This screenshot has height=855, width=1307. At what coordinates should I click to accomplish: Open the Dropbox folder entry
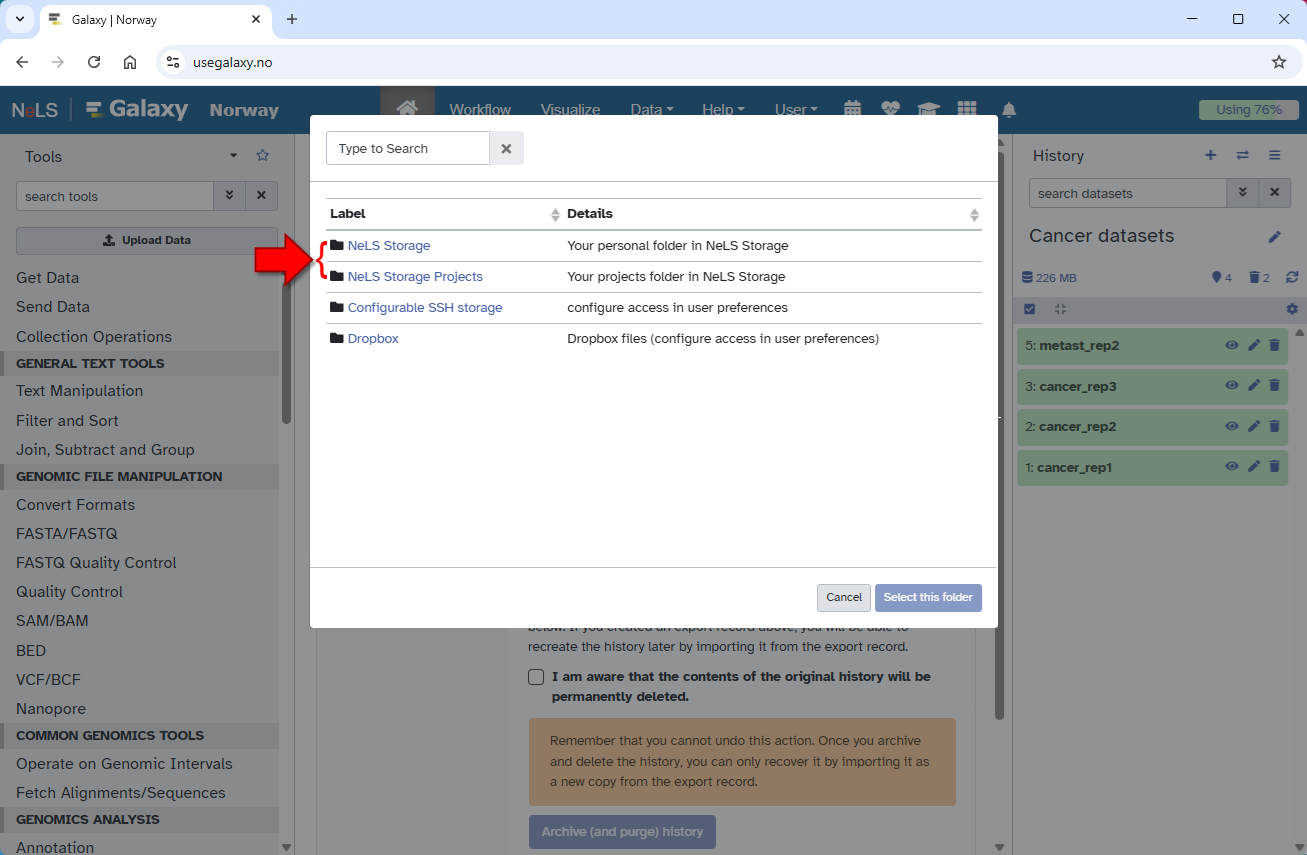[x=372, y=339]
